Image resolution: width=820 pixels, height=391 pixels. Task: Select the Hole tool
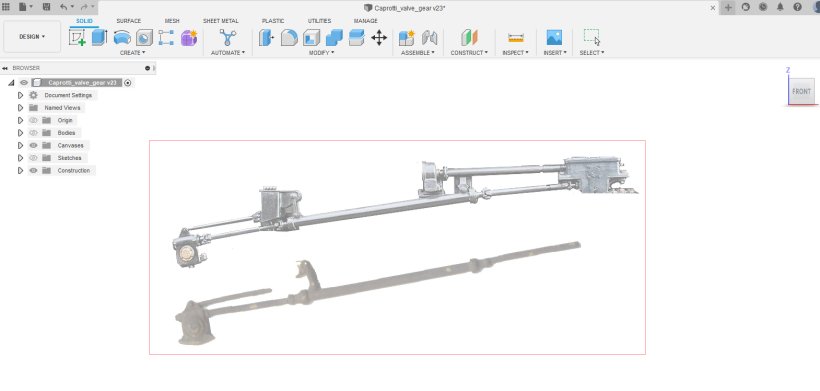tap(144, 38)
